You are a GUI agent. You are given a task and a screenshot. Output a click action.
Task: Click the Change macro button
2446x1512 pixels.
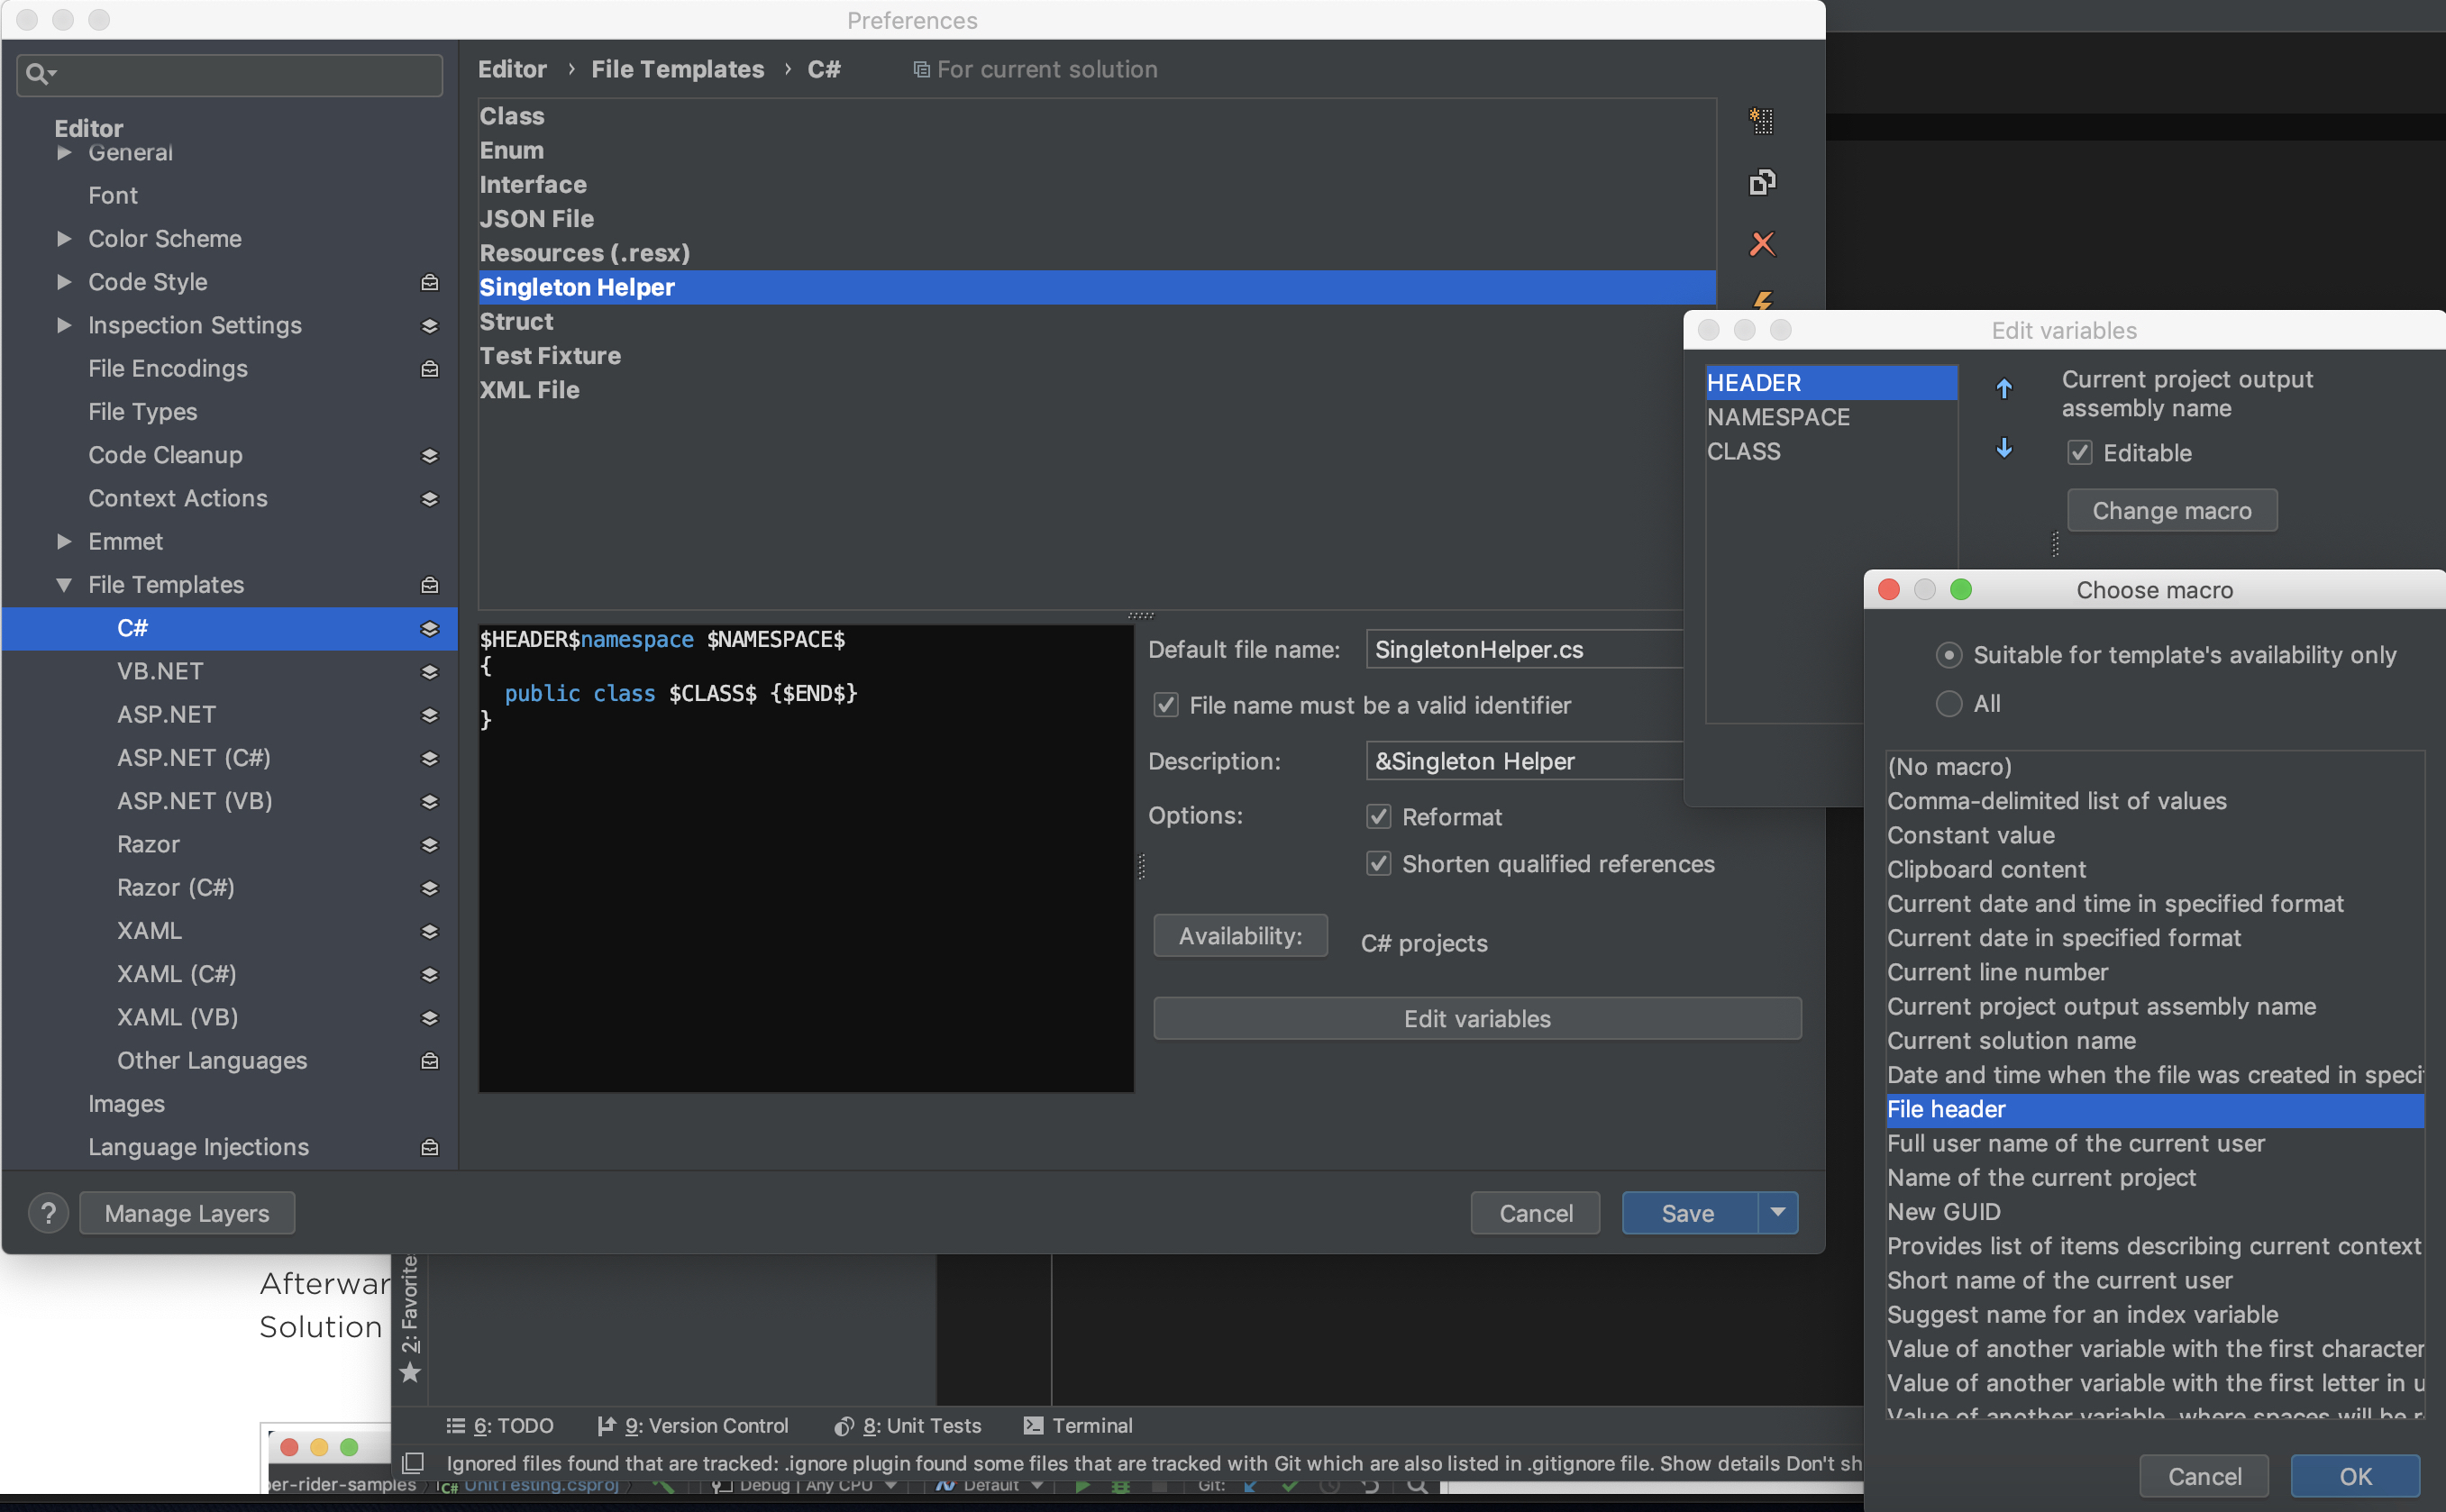[x=2171, y=511]
